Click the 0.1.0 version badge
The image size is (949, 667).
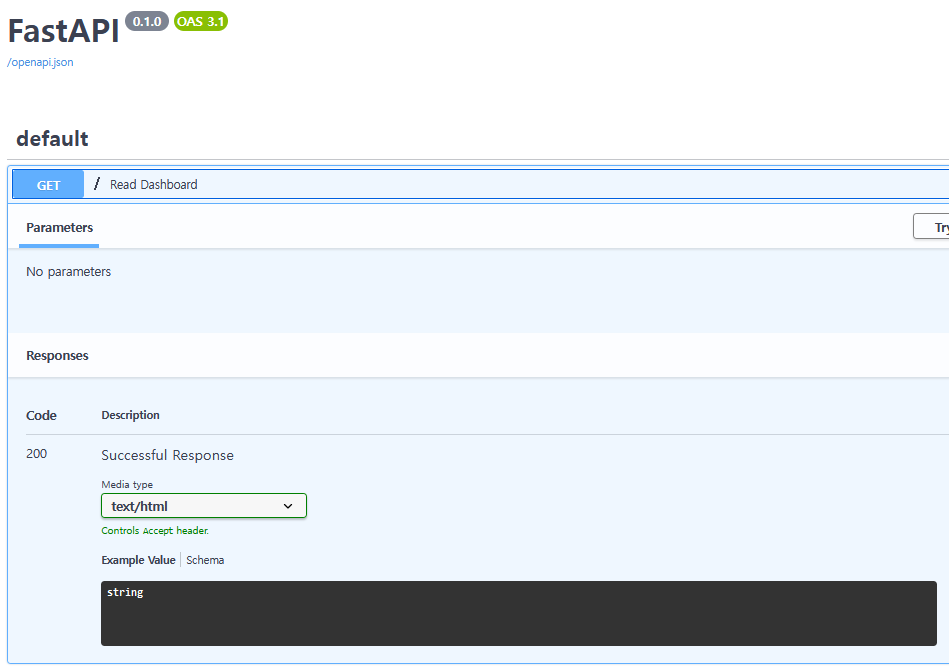click(x=147, y=21)
